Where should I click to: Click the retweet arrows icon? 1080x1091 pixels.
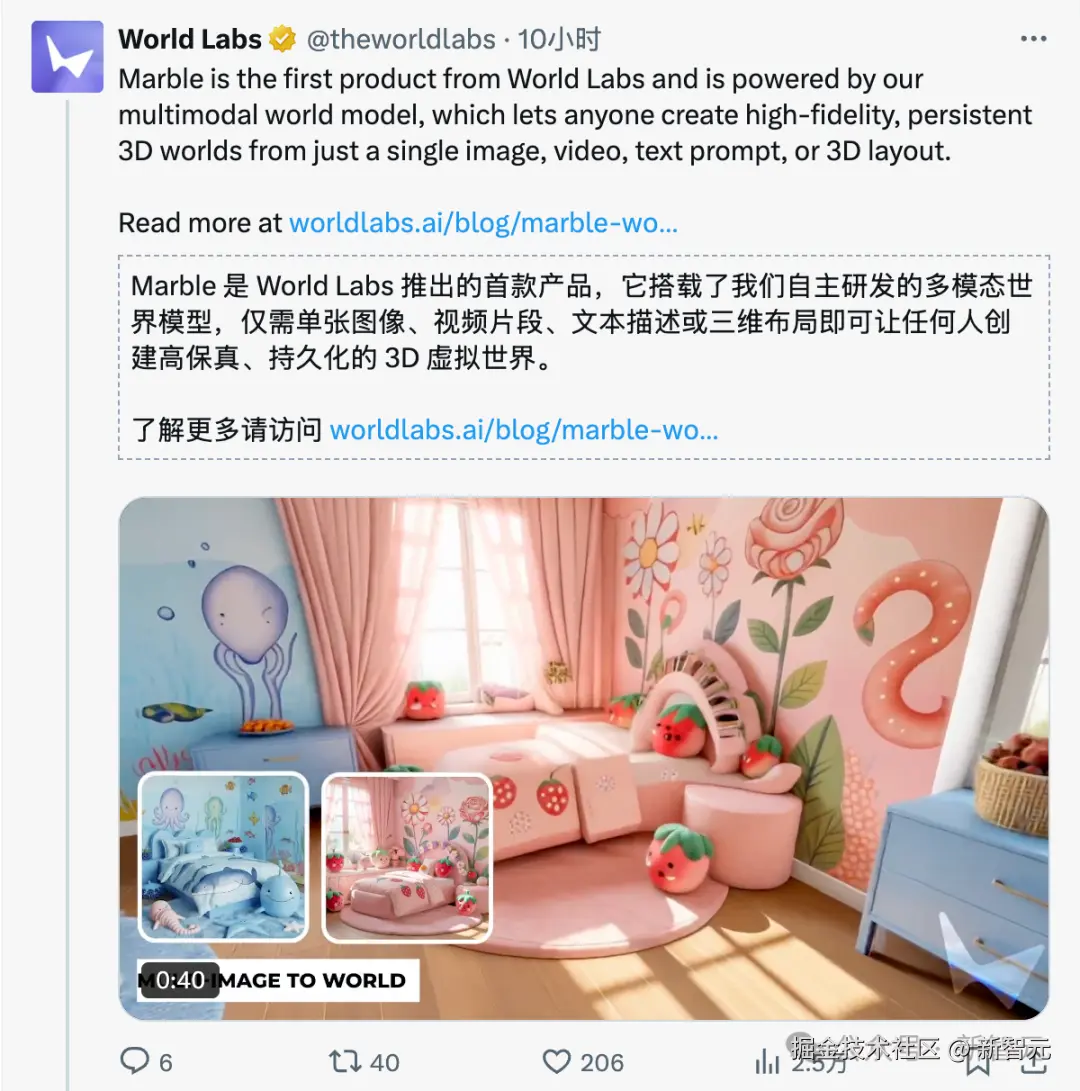coord(345,1062)
